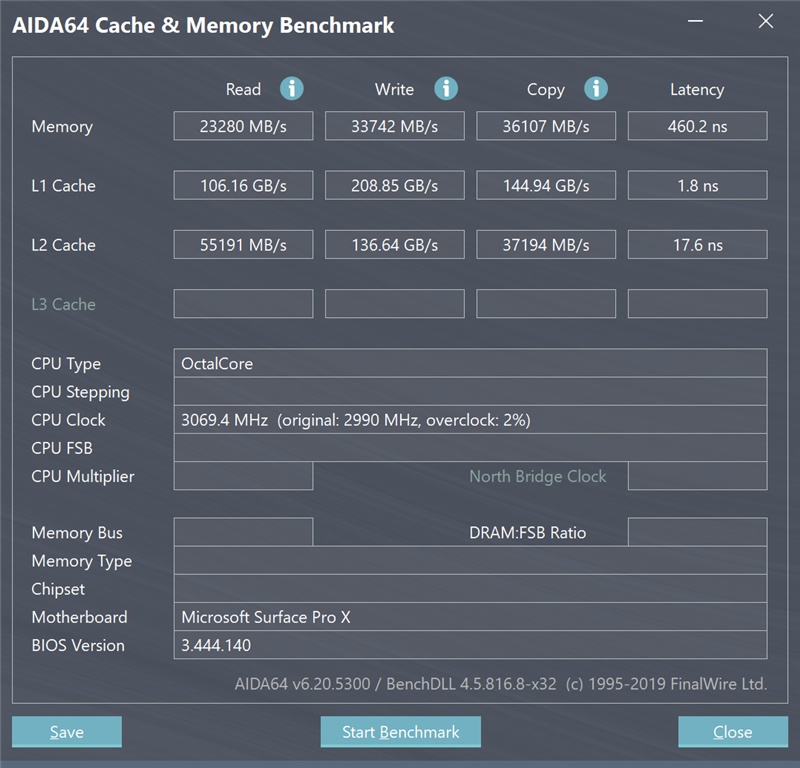Click the info icon next to Write
The image size is (800, 768).
[446, 89]
